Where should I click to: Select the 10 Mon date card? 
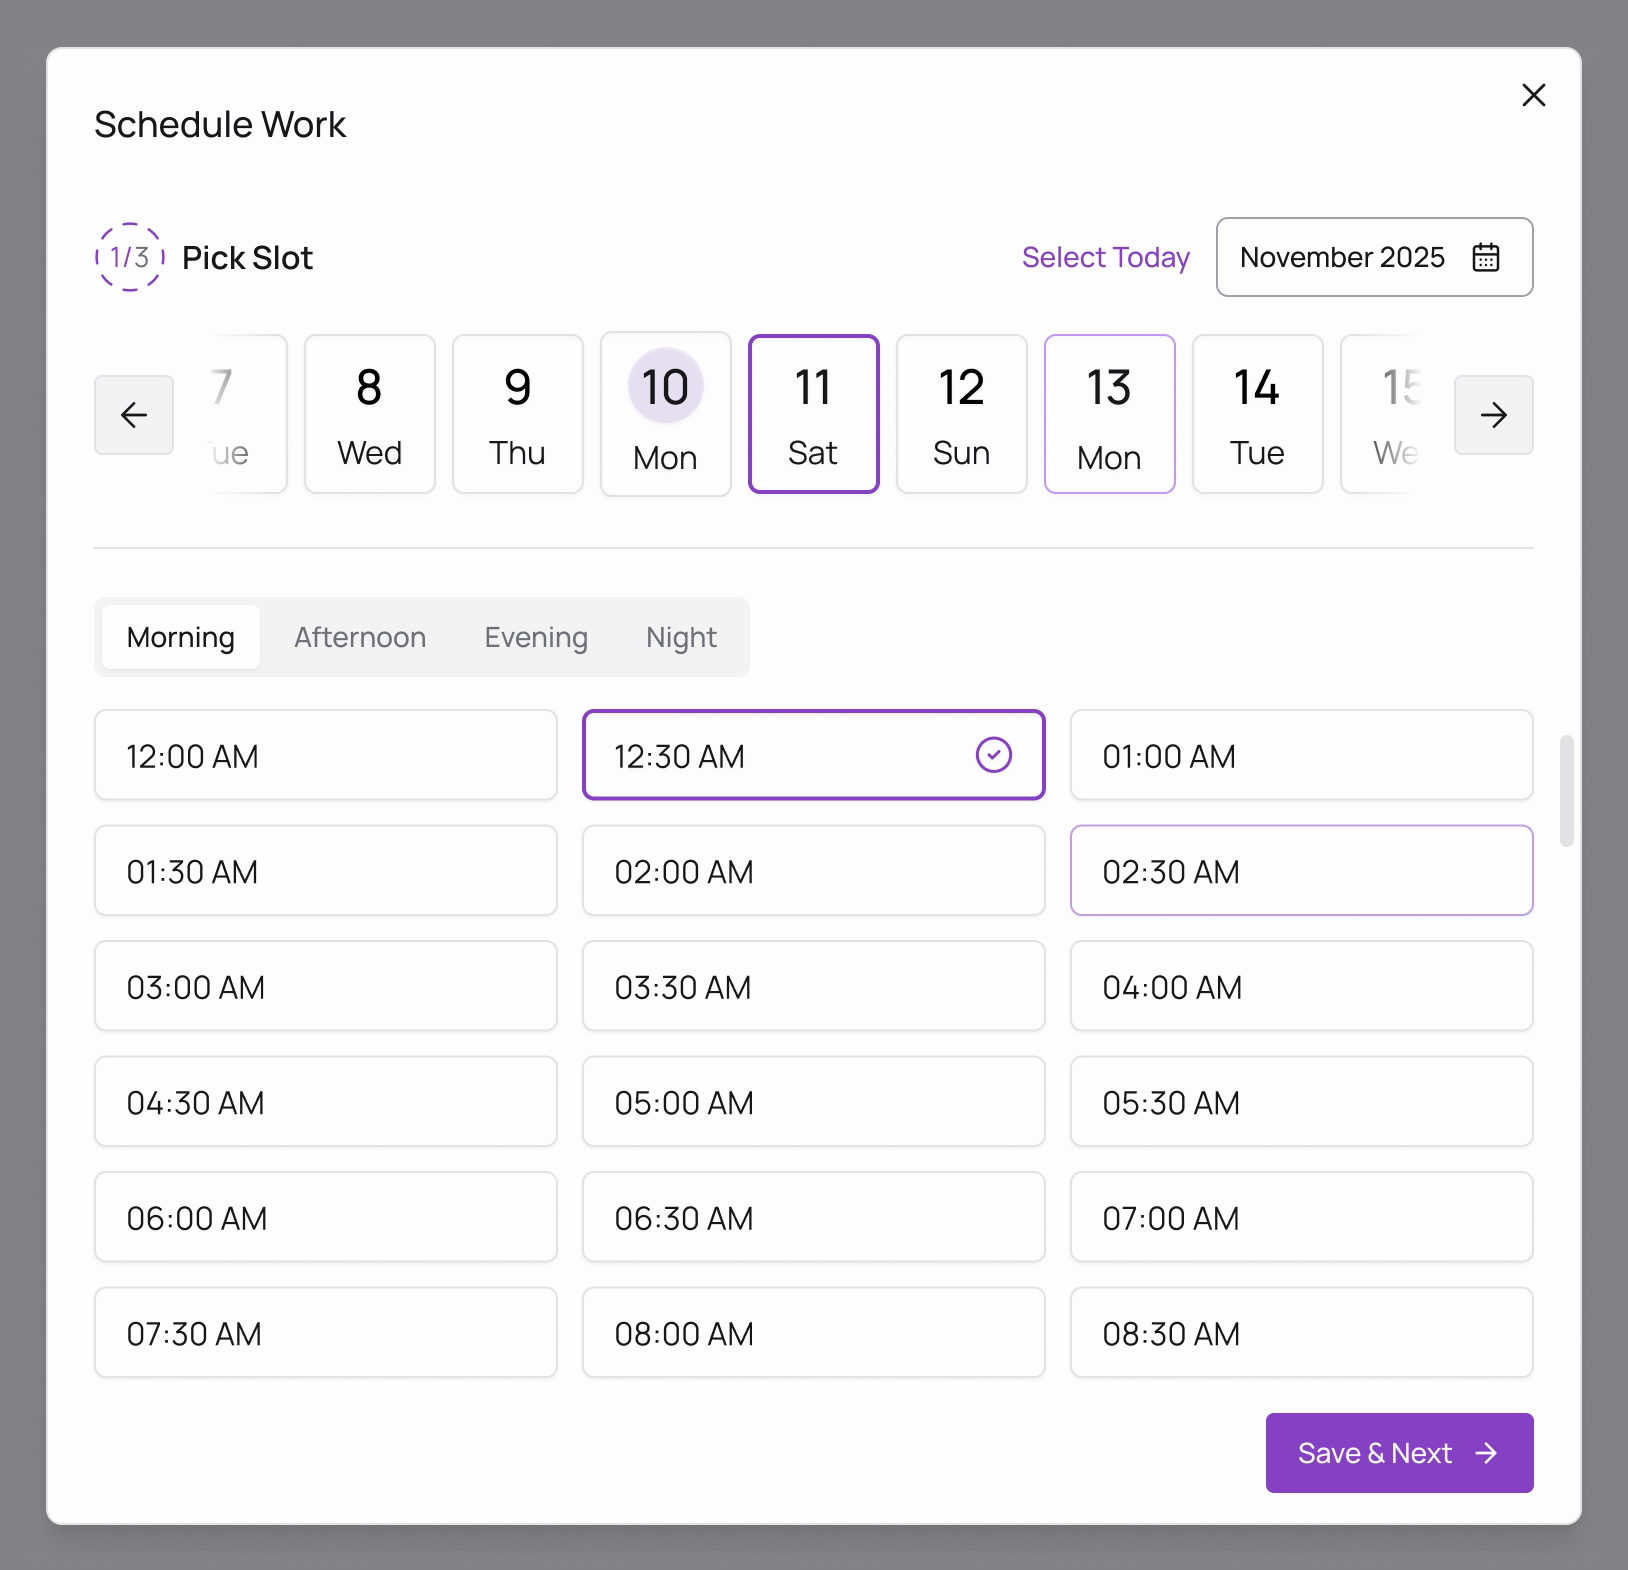pos(666,414)
